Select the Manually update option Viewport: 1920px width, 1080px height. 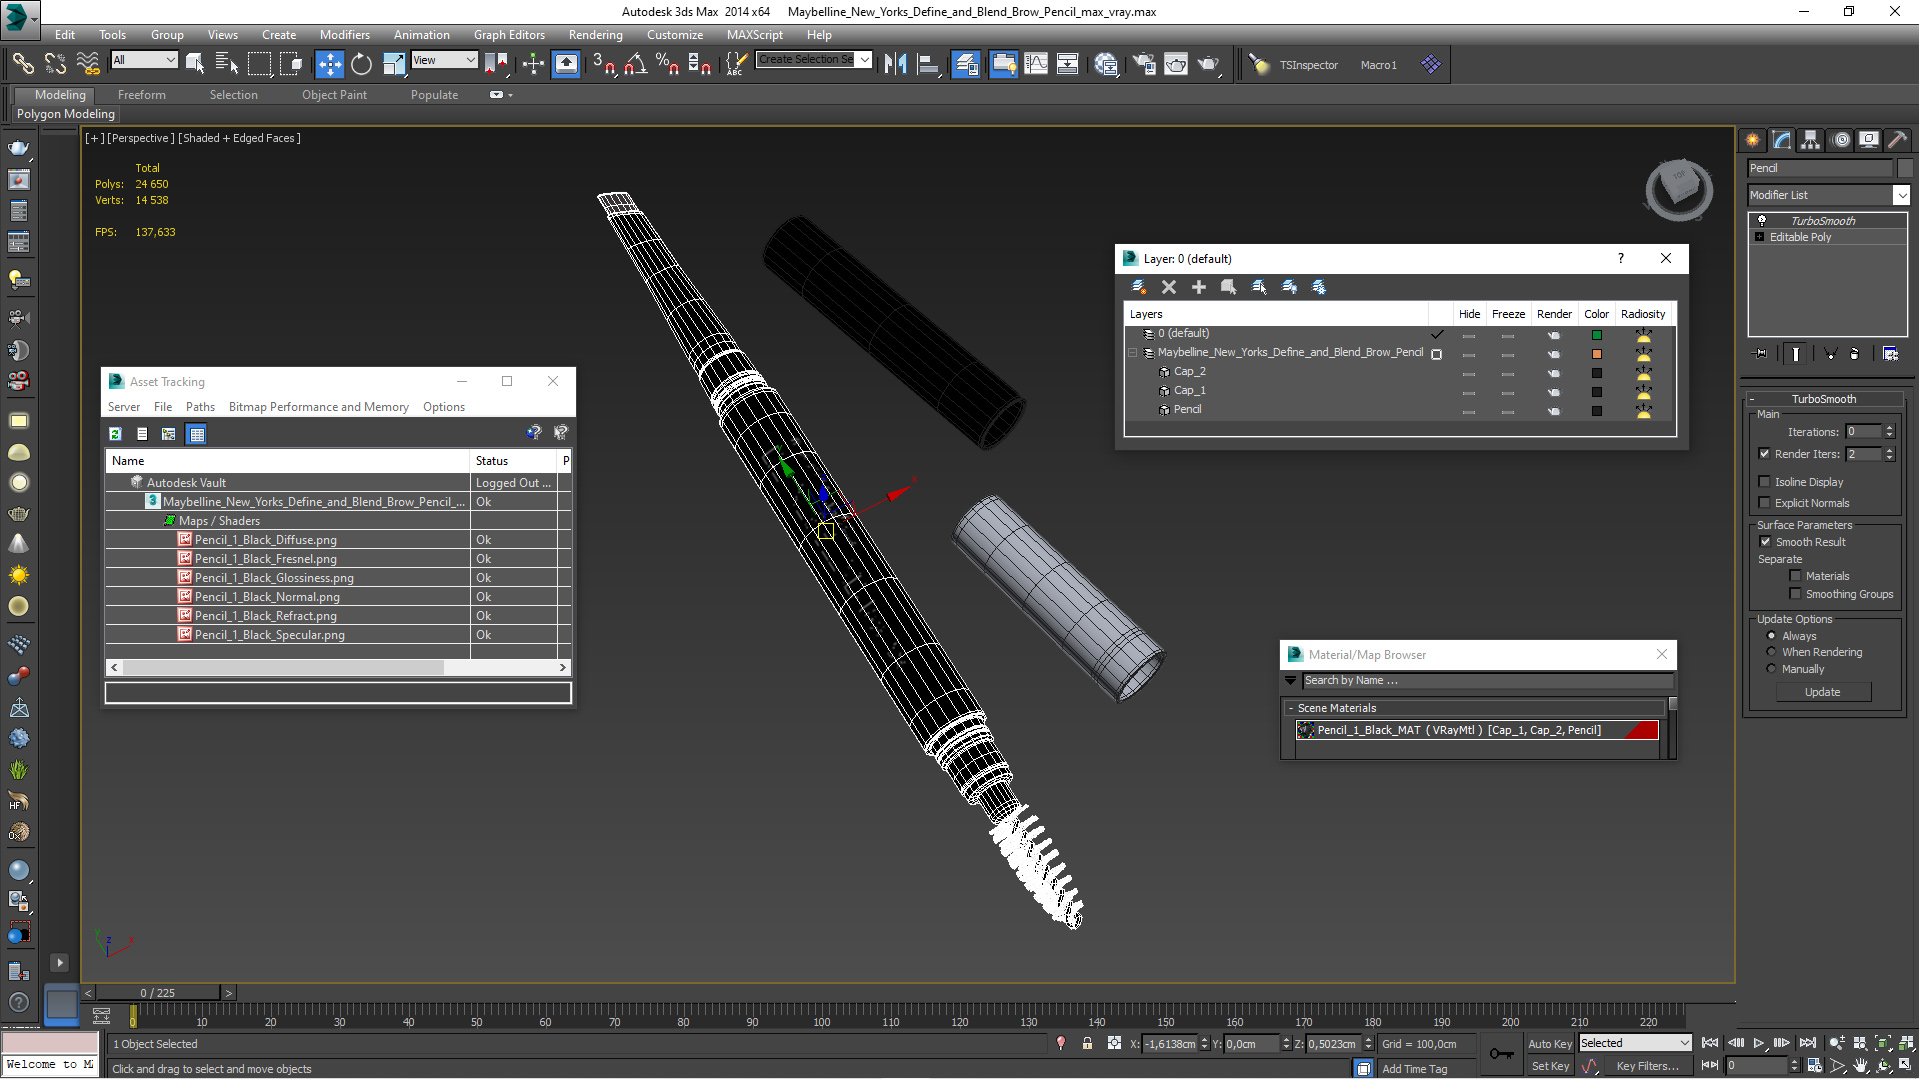point(1771,668)
